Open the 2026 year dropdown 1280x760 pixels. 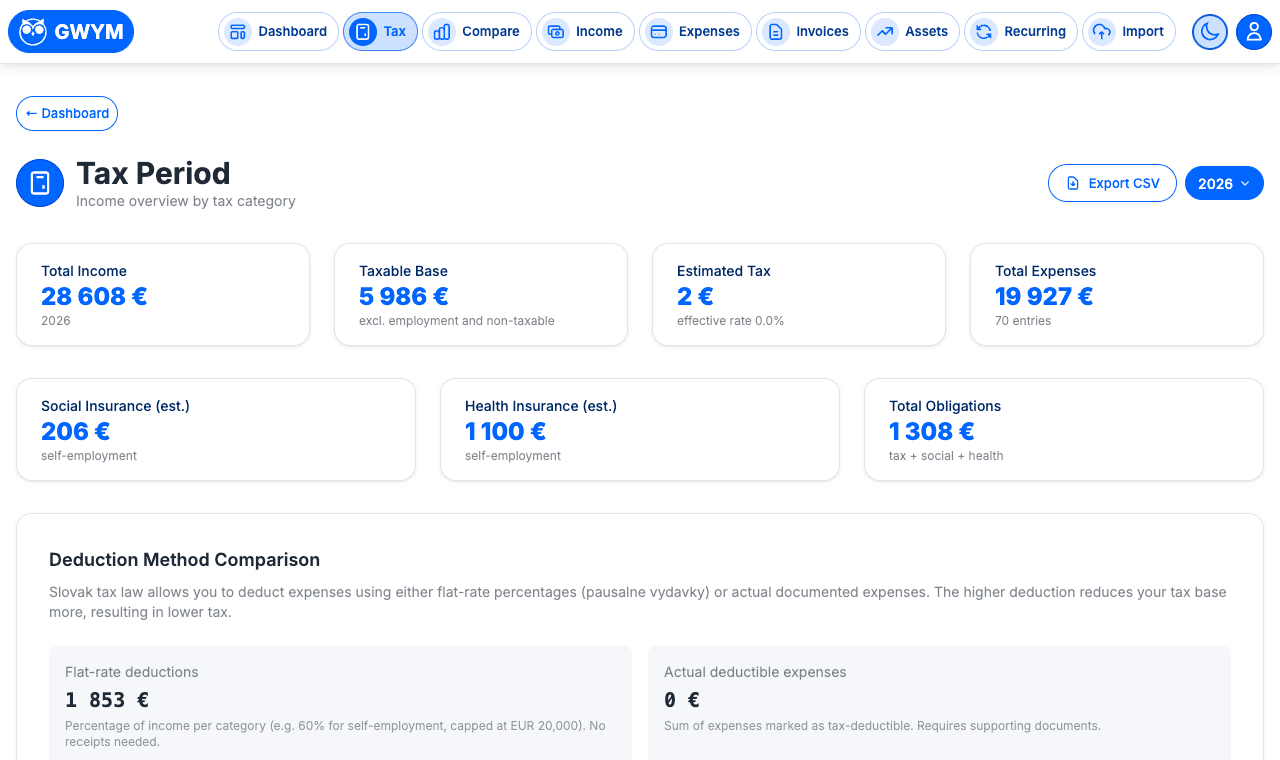coord(1224,184)
